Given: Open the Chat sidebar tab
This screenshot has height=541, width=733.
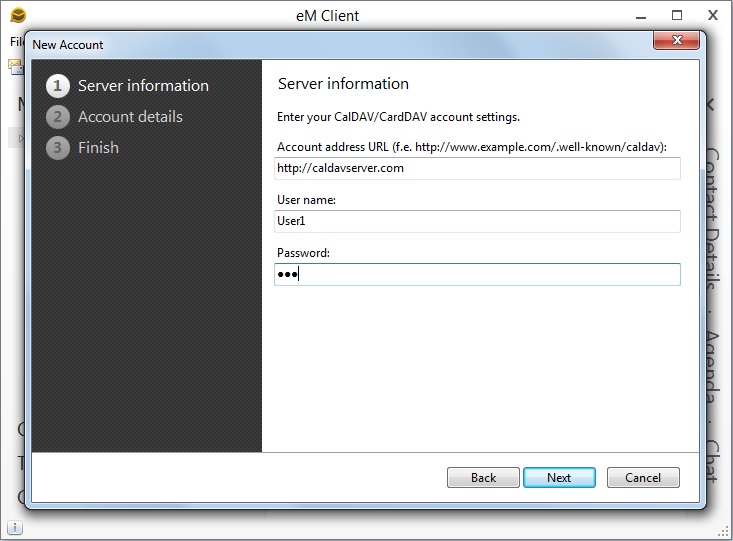Looking at the screenshot, I should pyautogui.click(x=712, y=461).
